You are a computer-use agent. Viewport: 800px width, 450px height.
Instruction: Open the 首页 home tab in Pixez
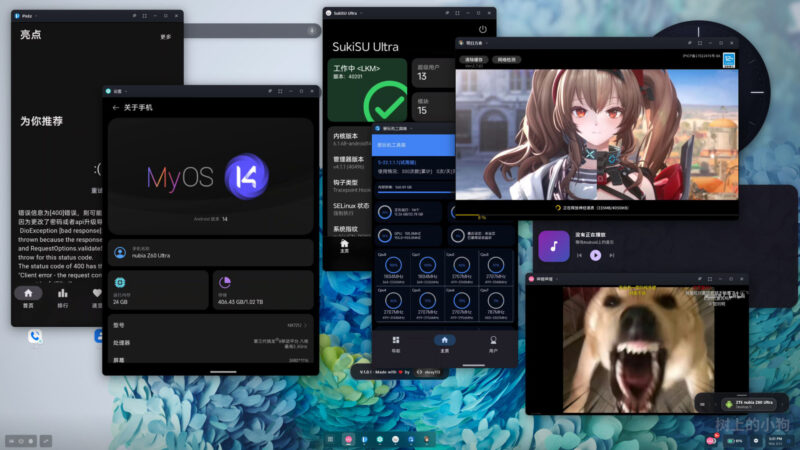(x=28, y=297)
